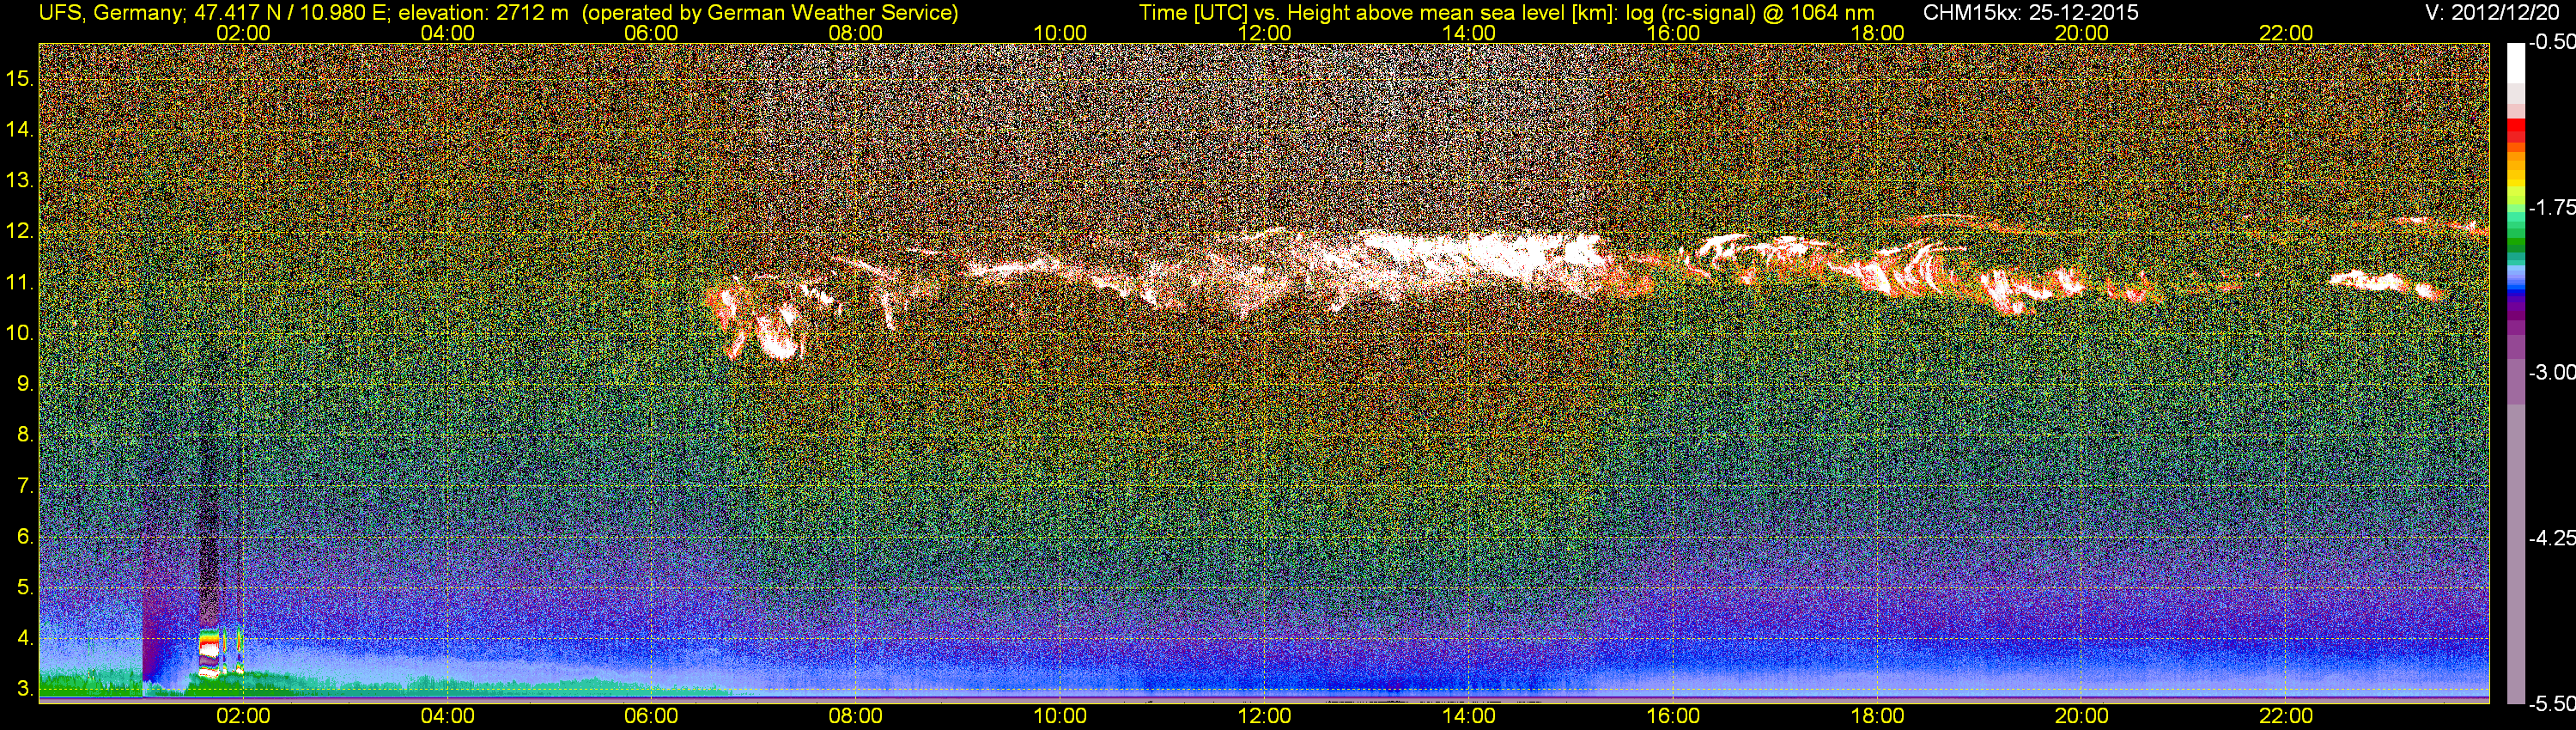
Task: Click the '4.' height axis label
Action: click(x=25, y=638)
